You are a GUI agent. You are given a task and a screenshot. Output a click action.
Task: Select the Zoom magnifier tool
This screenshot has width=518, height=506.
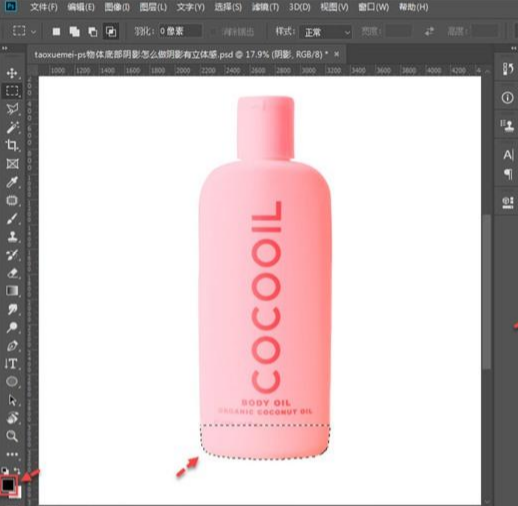point(12,436)
